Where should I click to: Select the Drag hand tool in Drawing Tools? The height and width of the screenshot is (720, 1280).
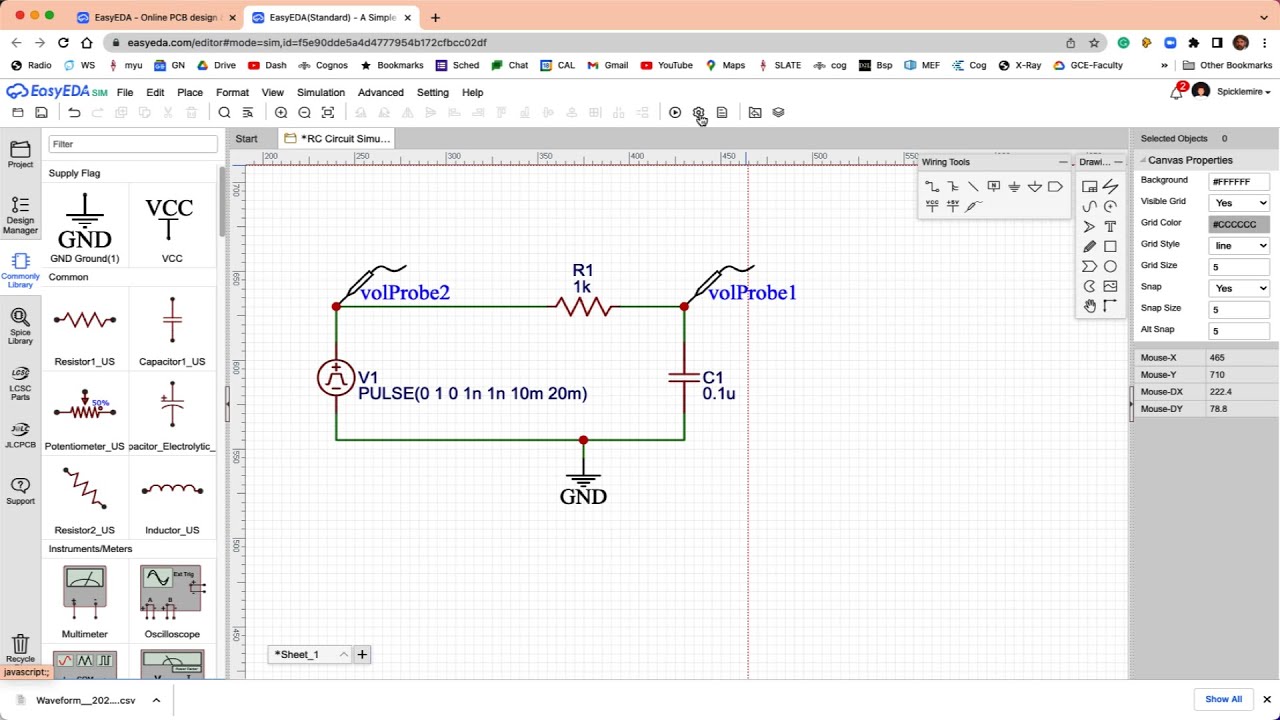(1090, 306)
